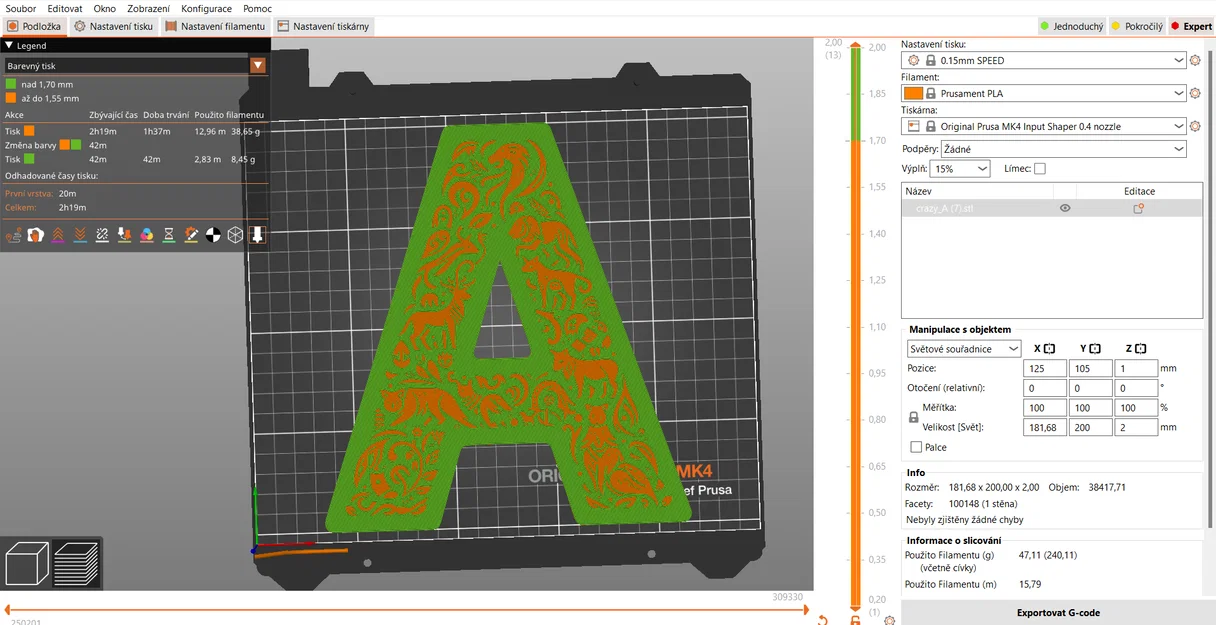Toggle the wipe moves hand icon
1216x625 pixels.
pos(35,235)
